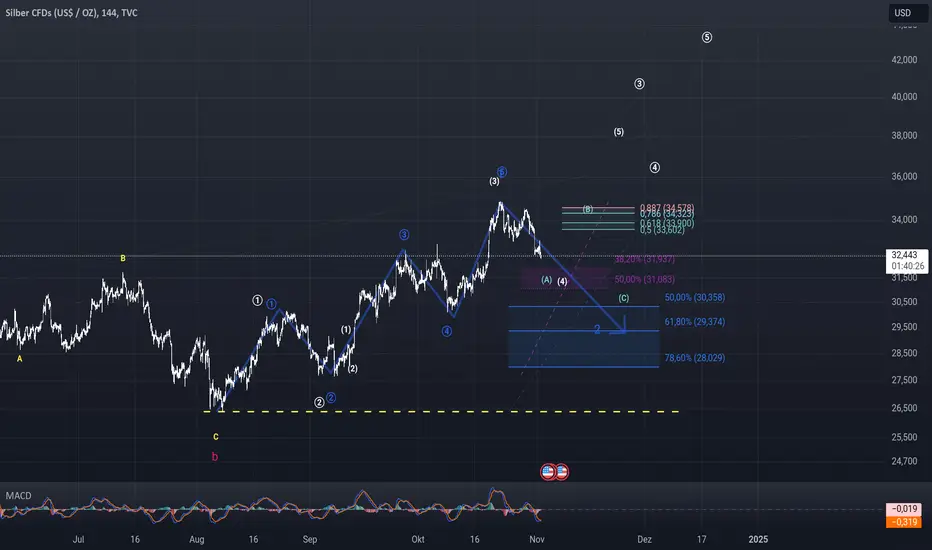Select the white (1) wave label

[x=346, y=329]
